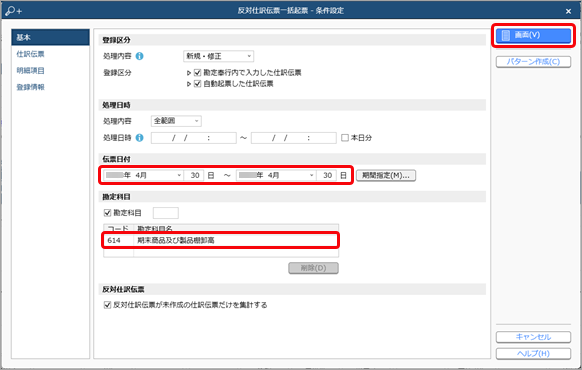Image resolution: width=582 pixels, height=370 pixels.
Task: Click the 期間指定(M)... button
Action: 386,176
